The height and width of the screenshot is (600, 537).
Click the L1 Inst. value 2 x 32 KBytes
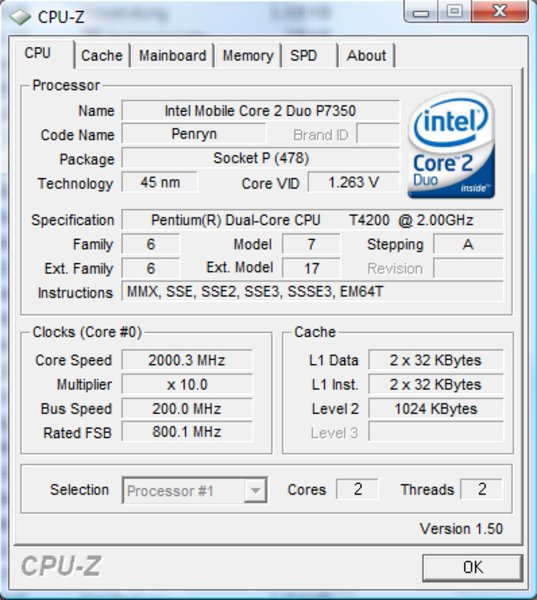coord(436,385)
